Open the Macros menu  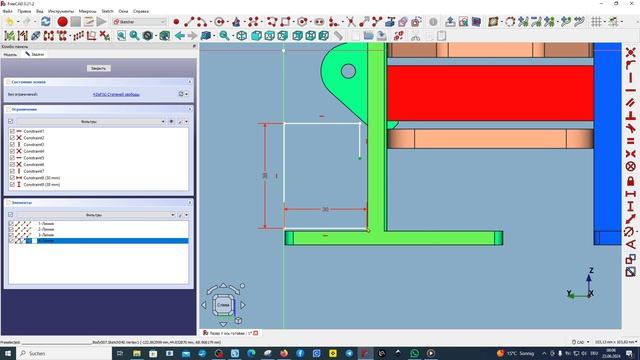coord(87,11)
